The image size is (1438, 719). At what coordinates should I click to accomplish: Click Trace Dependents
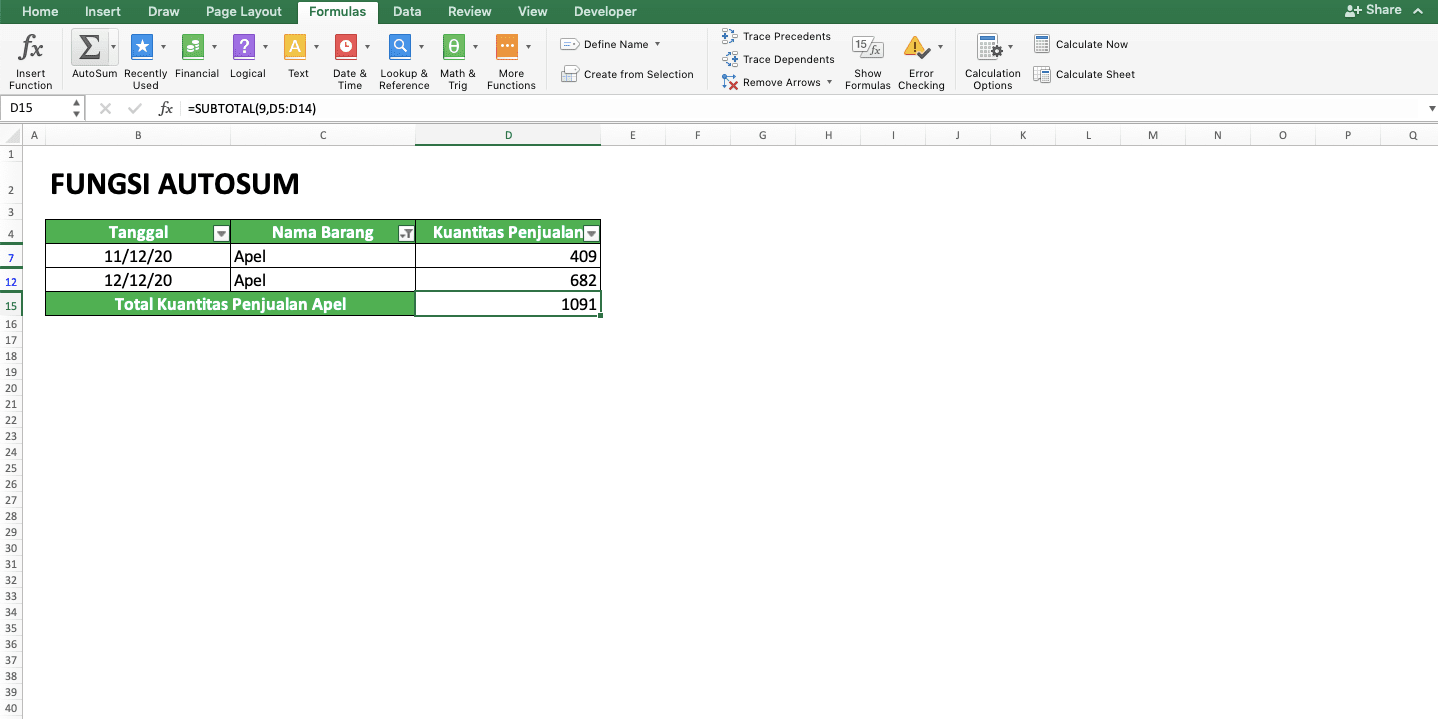point(778,59)
